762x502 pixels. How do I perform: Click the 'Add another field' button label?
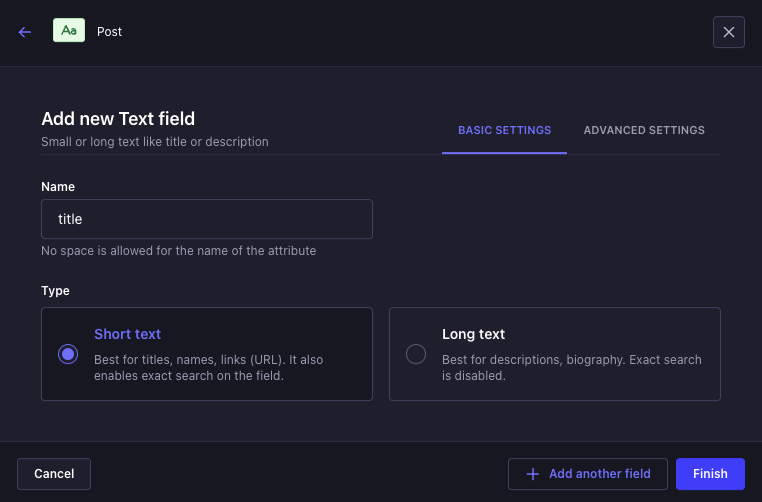600,474
